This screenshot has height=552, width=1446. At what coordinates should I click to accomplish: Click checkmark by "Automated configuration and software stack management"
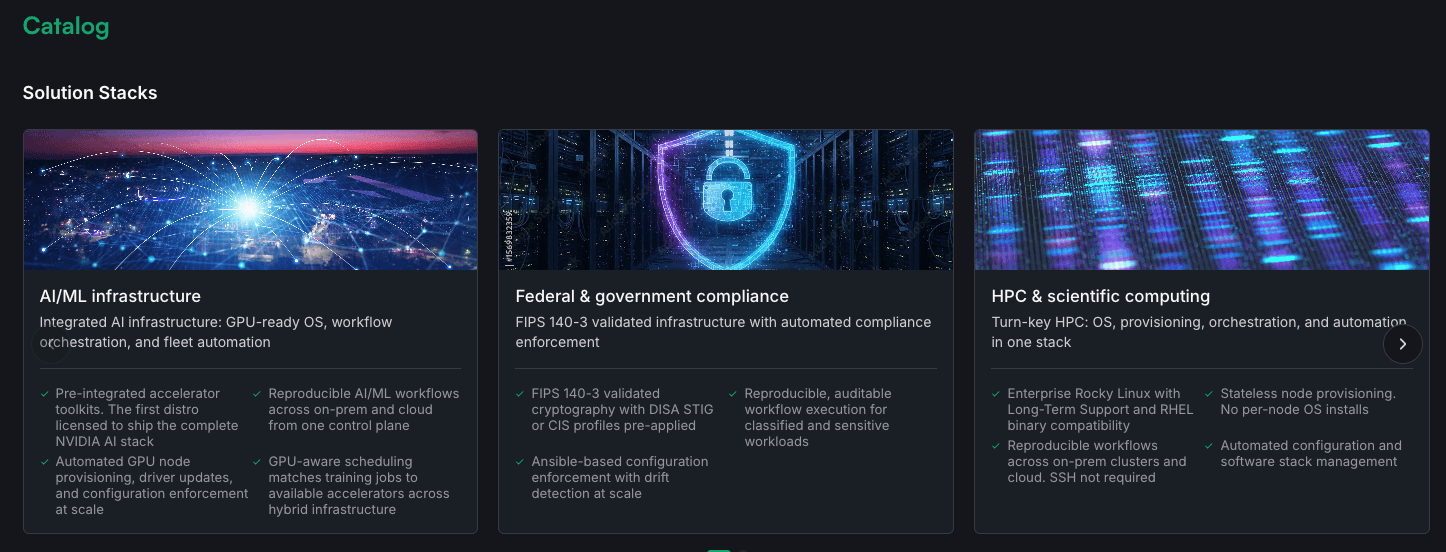(x=1210, y=446)
